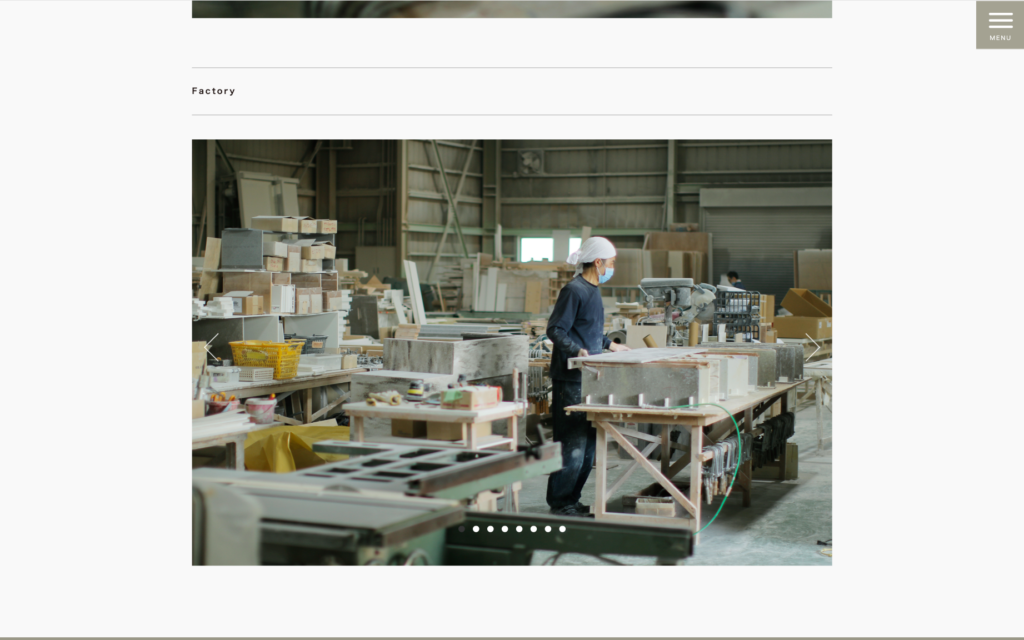Click the MENU text label
1024x640 pixels.
[x=1000, y=38]
